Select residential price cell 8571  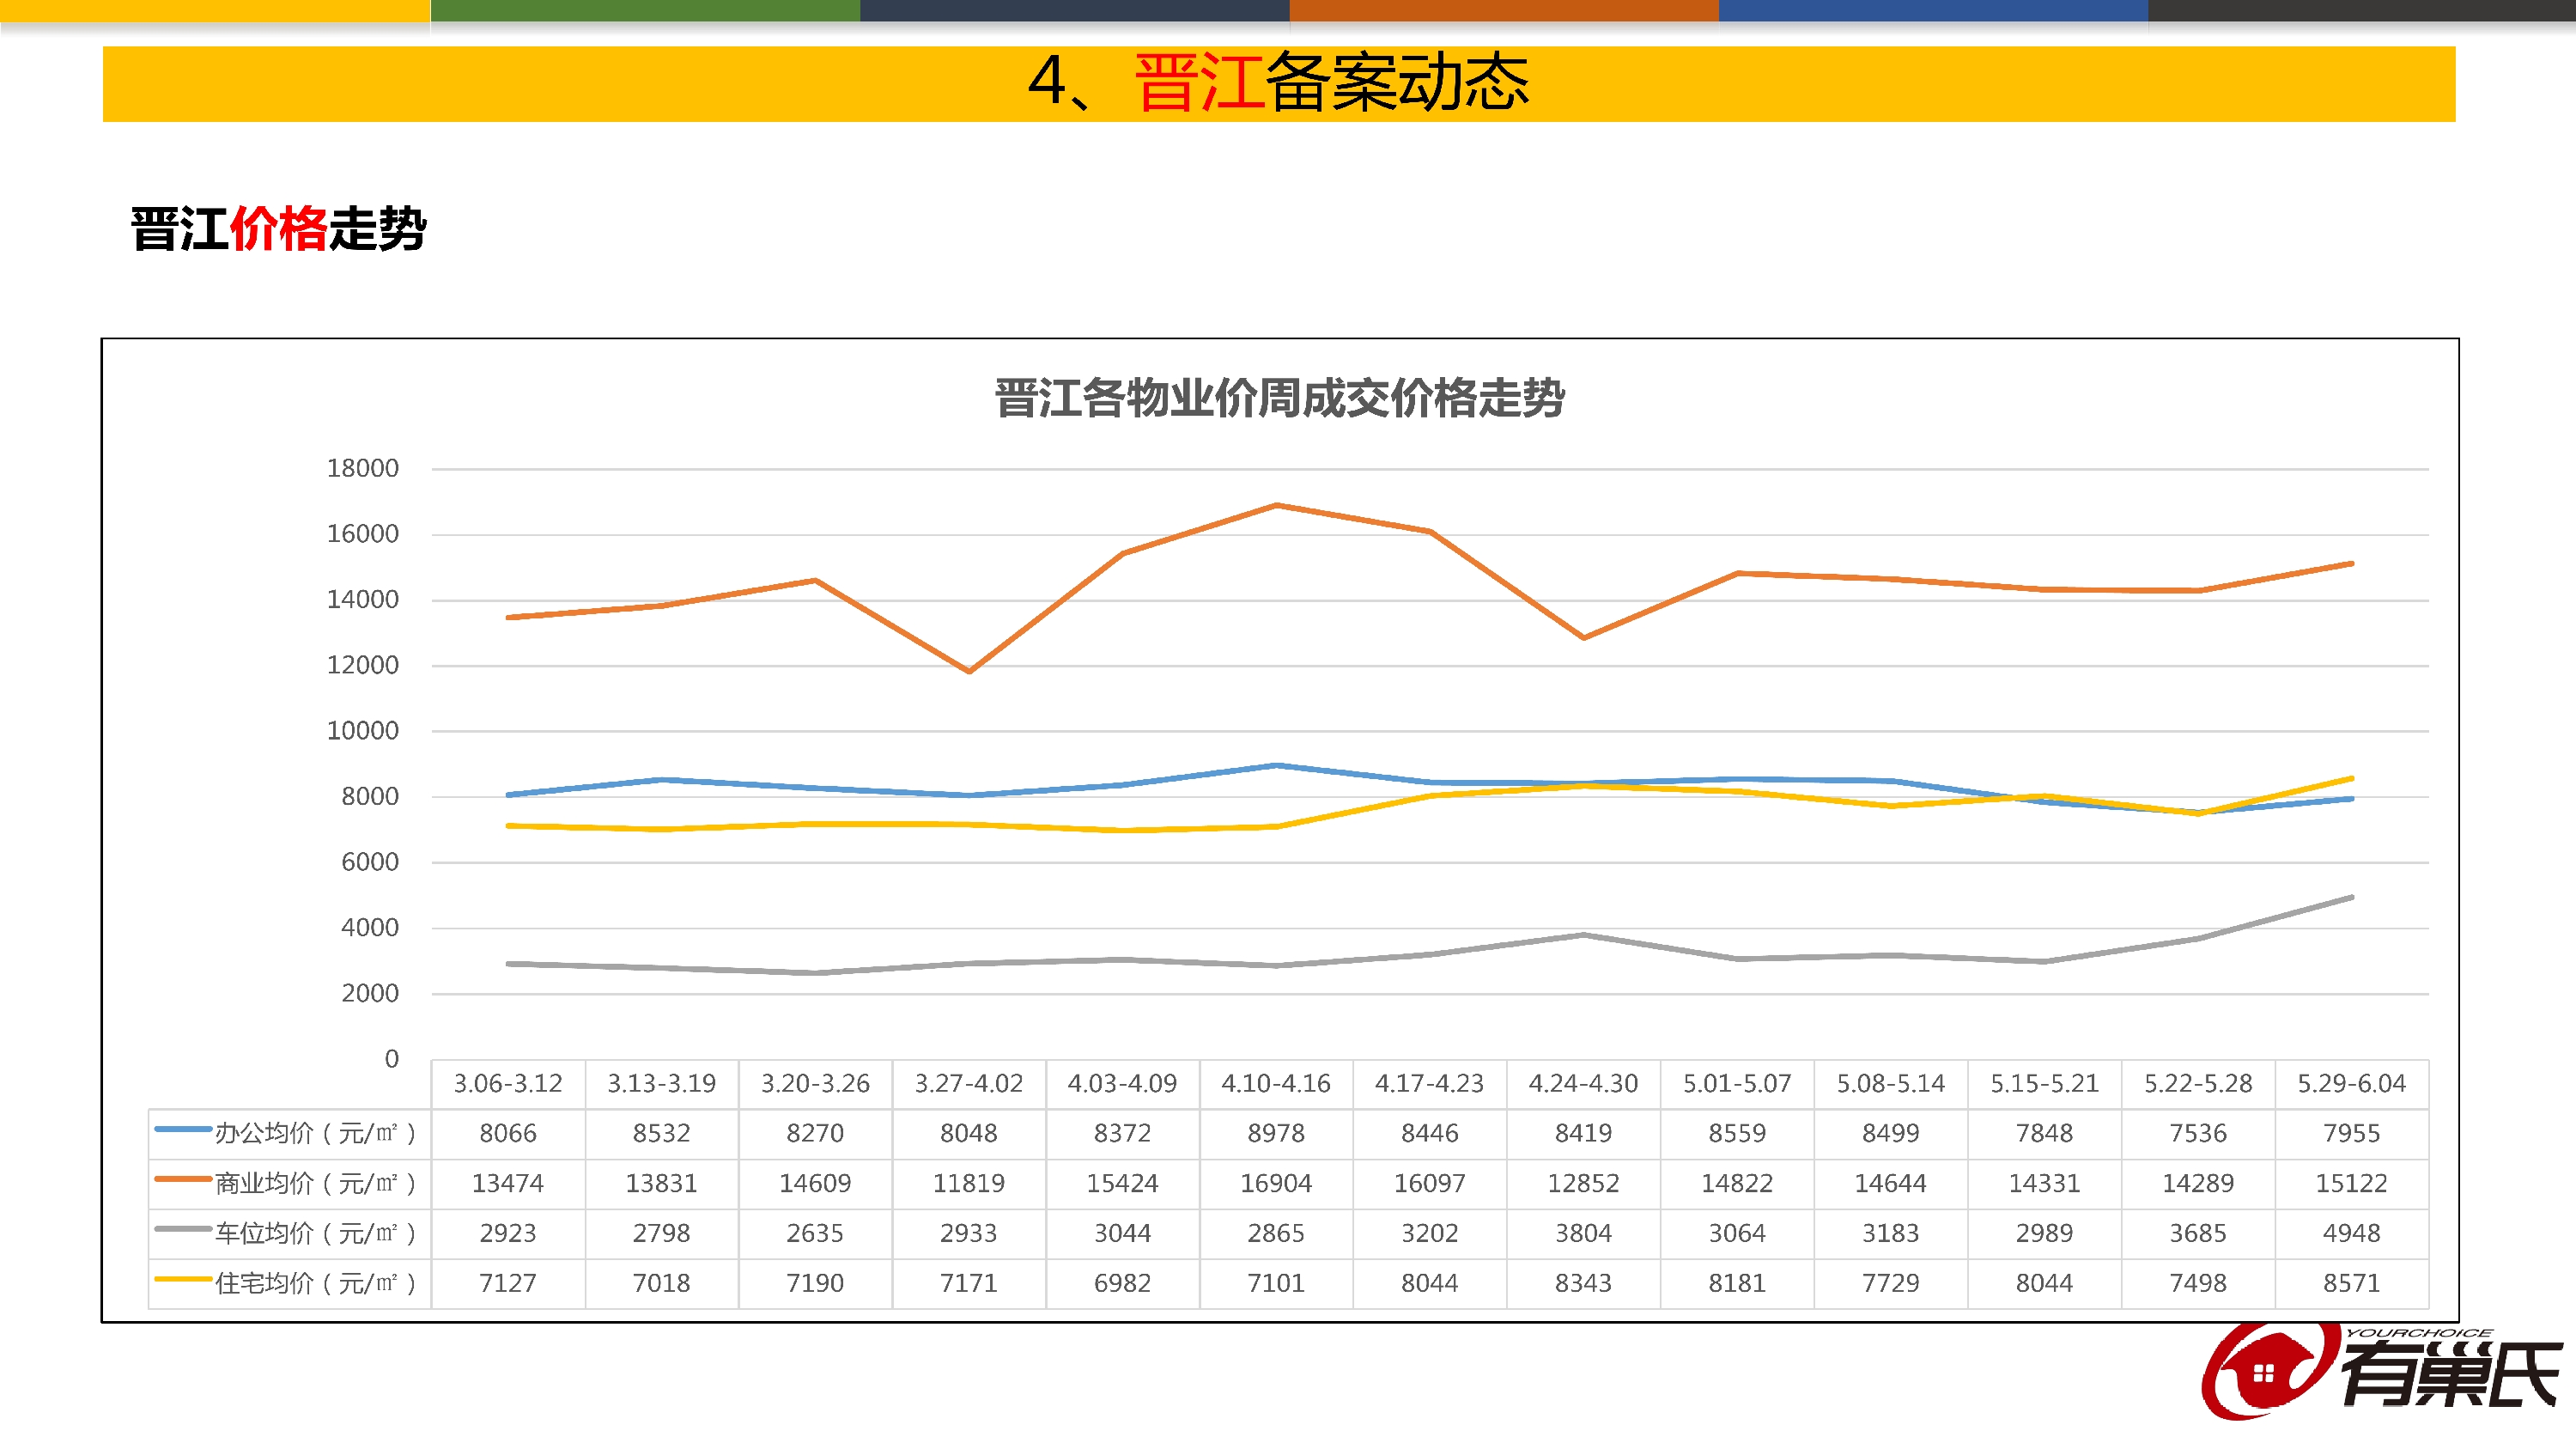(x=2352, y=1283)
